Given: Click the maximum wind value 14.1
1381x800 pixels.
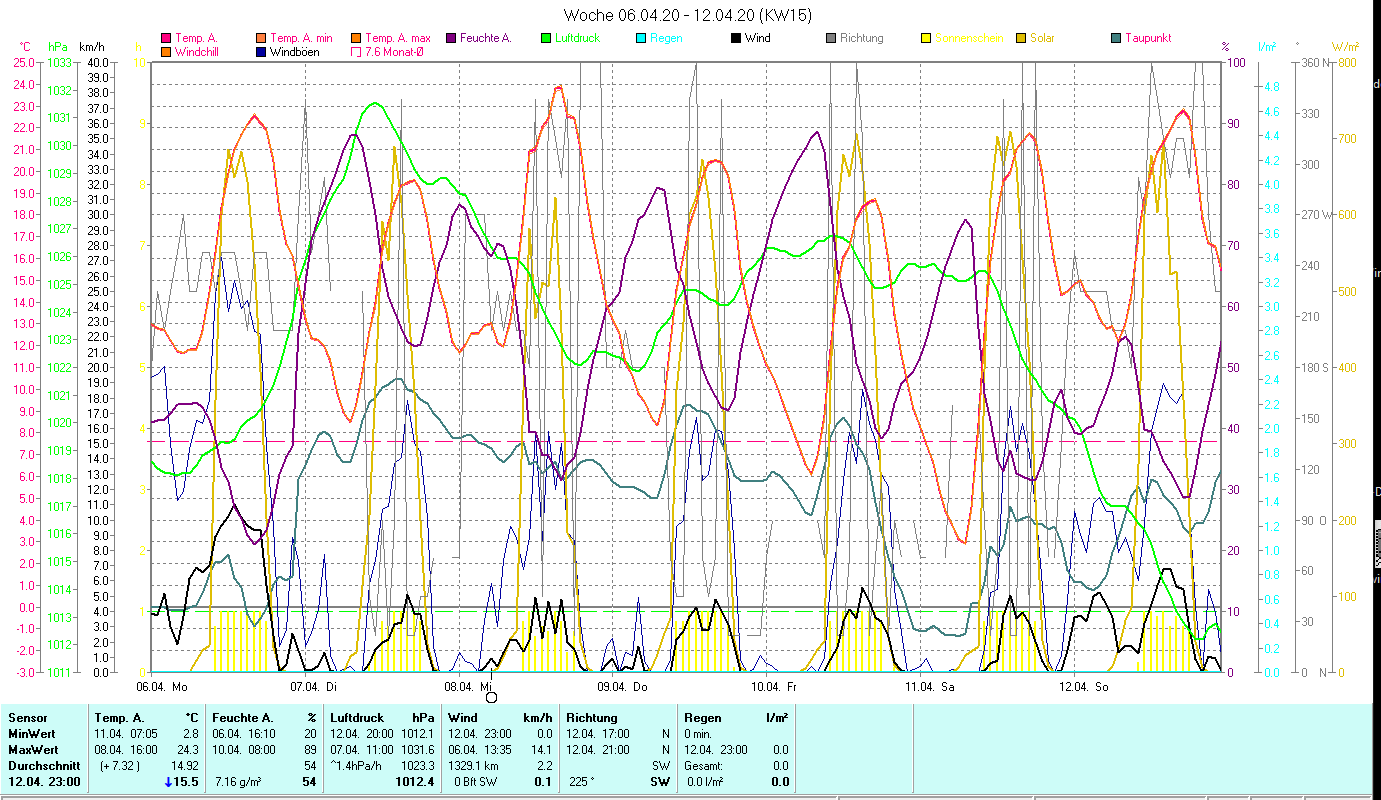Looking at the screenshot, I should pyautogui.click(x=541, y=750).
